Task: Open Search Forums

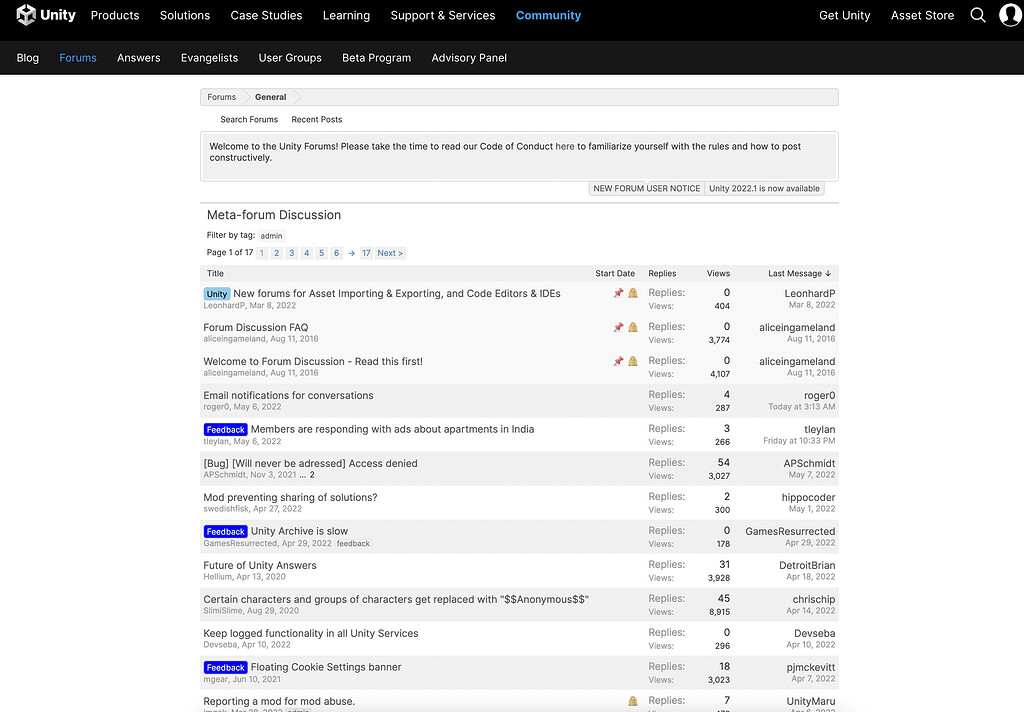Action: click(x=249, y=120)
